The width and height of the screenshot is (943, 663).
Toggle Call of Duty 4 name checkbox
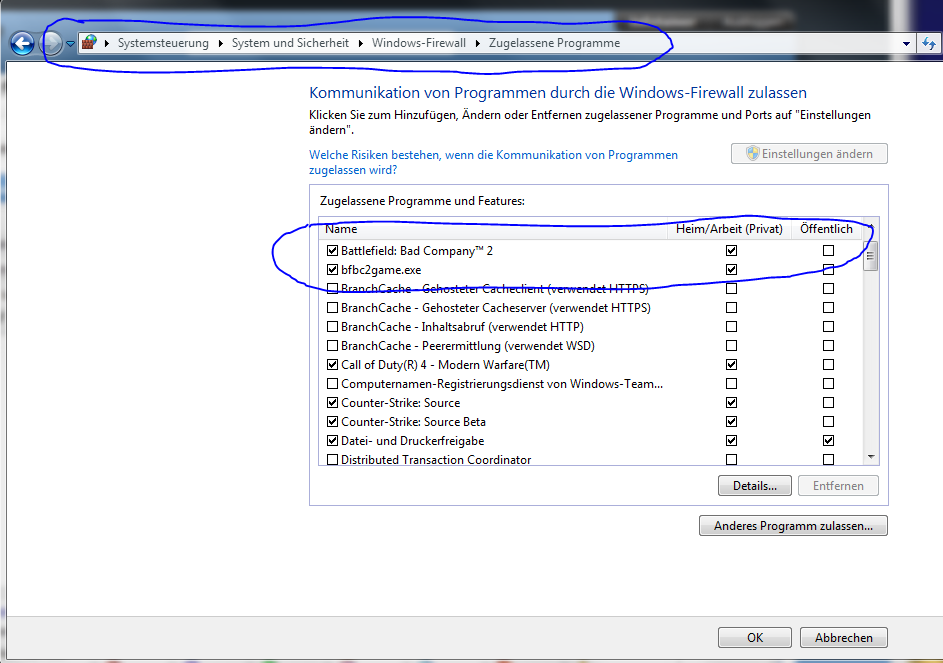332,365
